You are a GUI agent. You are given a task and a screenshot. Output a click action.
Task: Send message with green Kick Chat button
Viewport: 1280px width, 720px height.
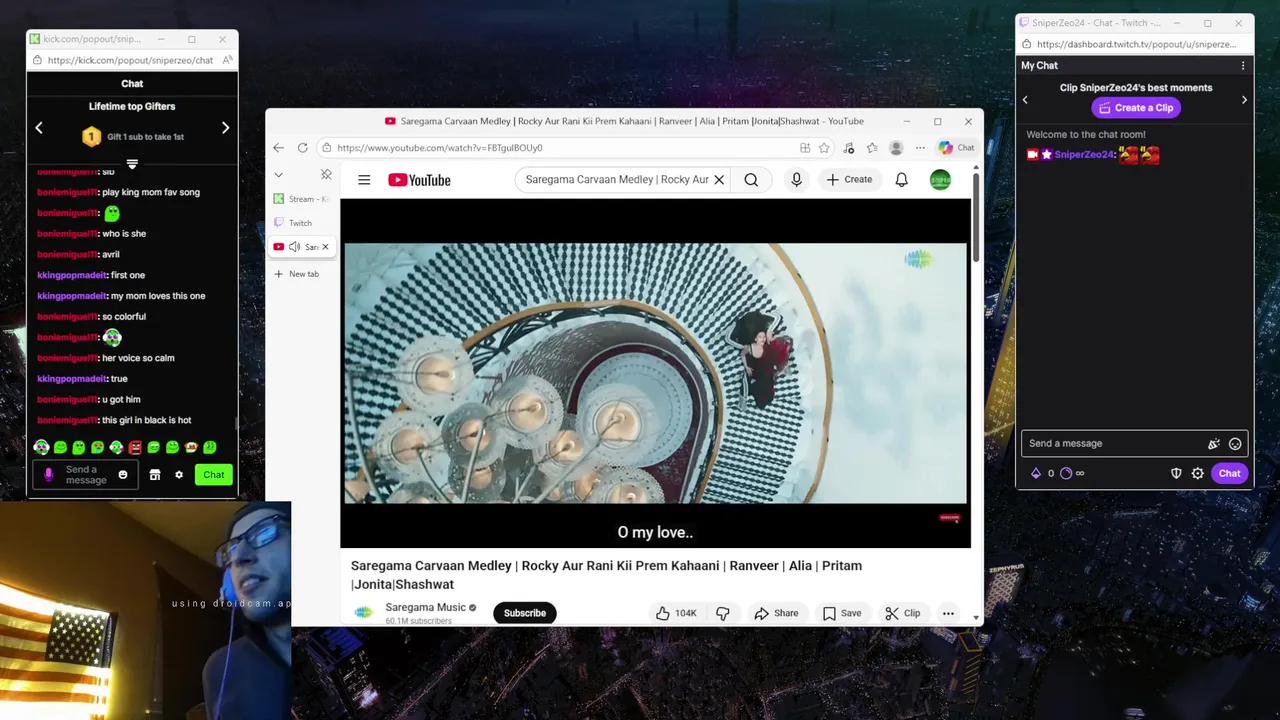pos(214,475)
